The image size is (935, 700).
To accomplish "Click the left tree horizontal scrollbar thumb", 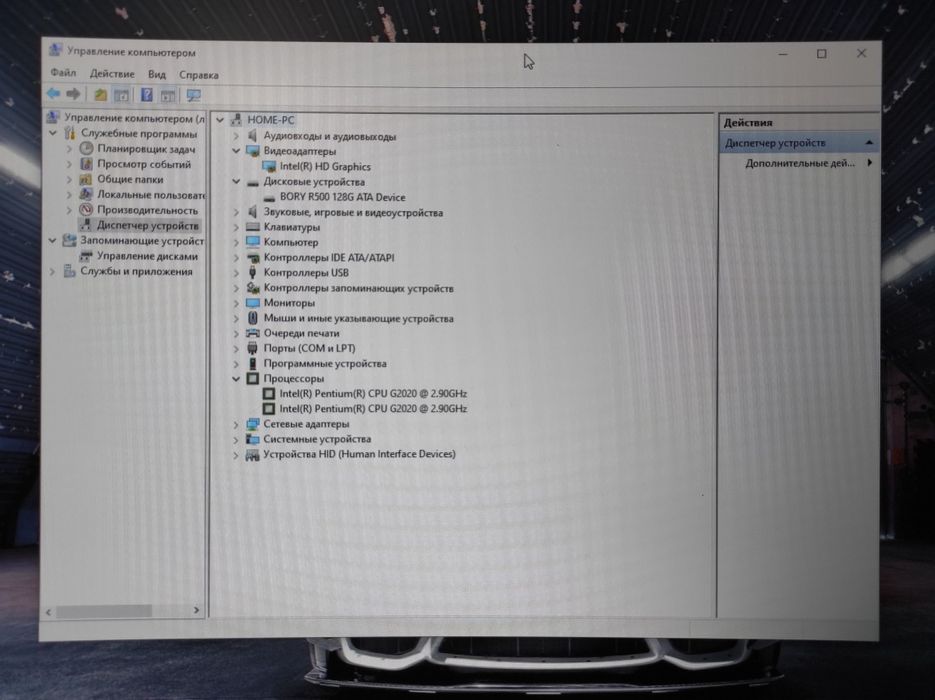I will [104, 611].
